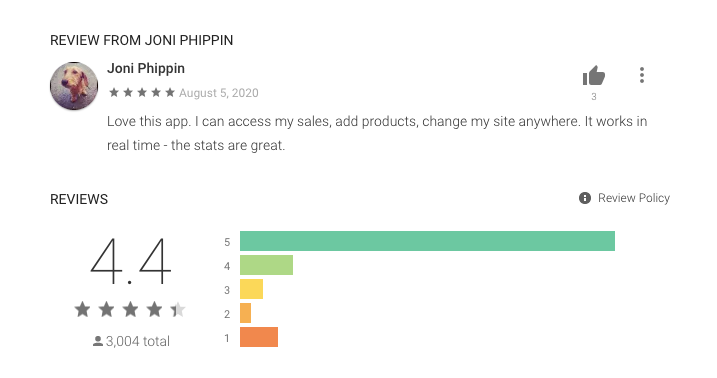717x378 pixels.
Task: Click the light orange 2-star bar
Action: 245,313
